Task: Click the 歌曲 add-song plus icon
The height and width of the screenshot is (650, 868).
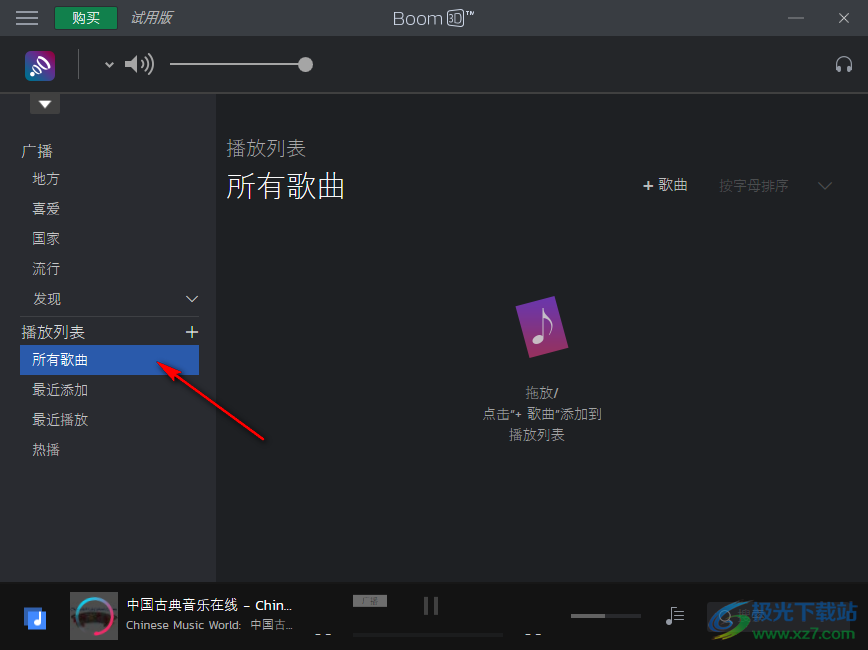Action: coord(664,185)
